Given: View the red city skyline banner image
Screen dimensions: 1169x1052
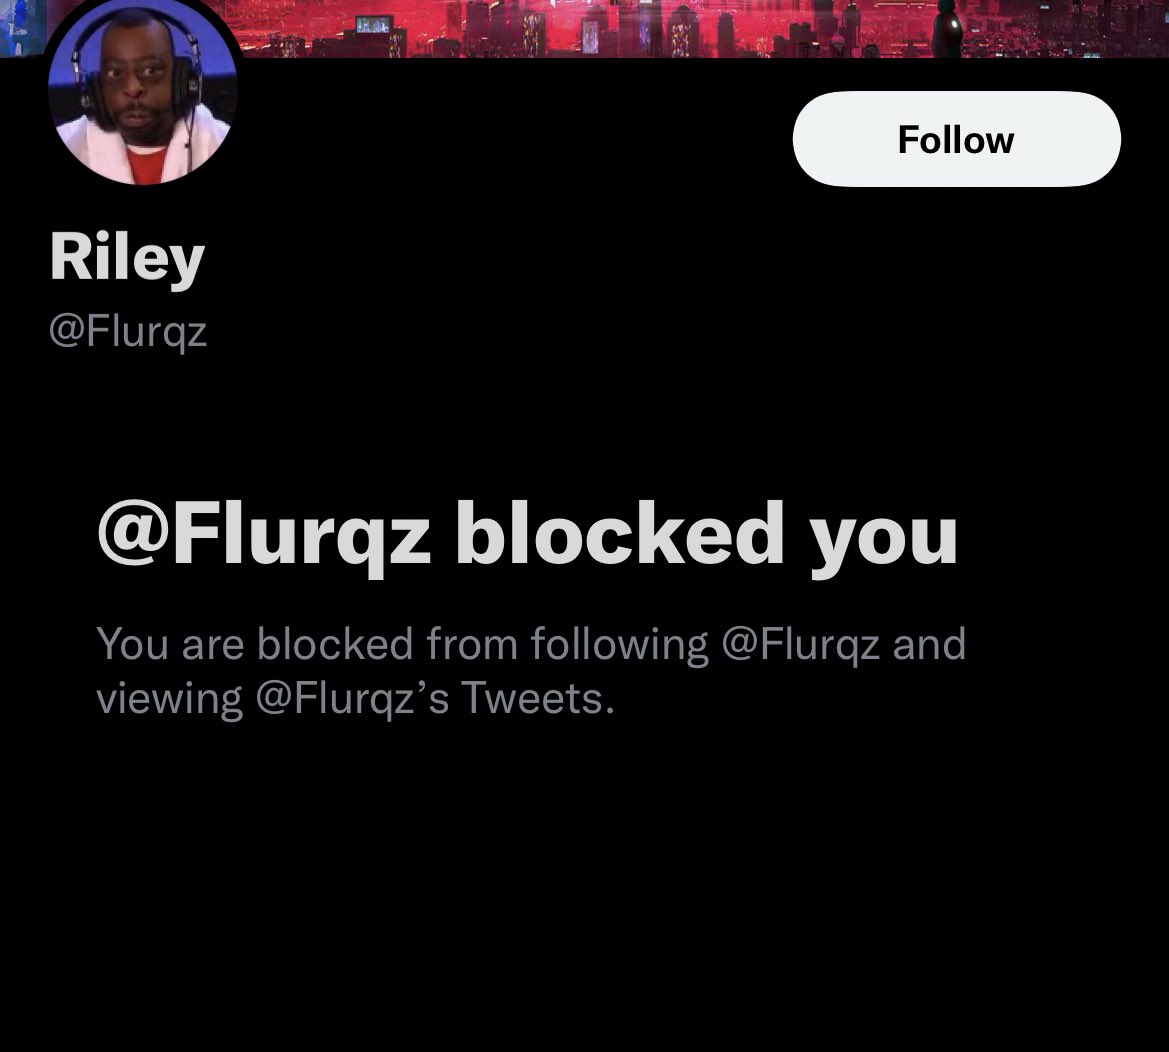Looking at the screenshot, I should [x=584, y=28].
